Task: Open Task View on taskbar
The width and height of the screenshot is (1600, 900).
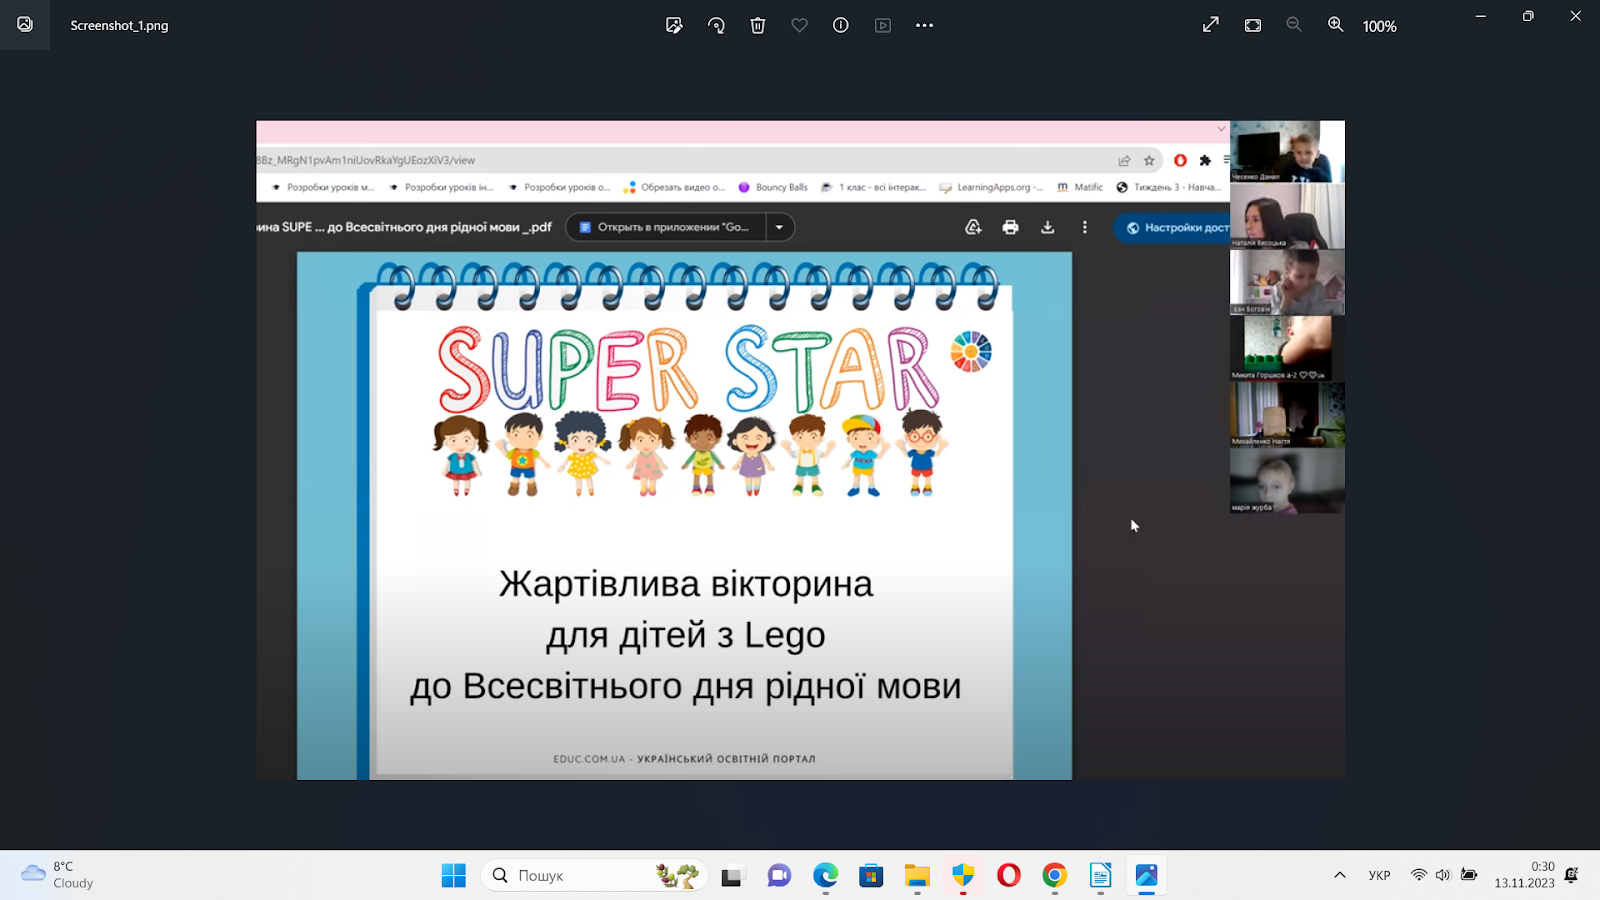Action: click(x=732, y=875)
